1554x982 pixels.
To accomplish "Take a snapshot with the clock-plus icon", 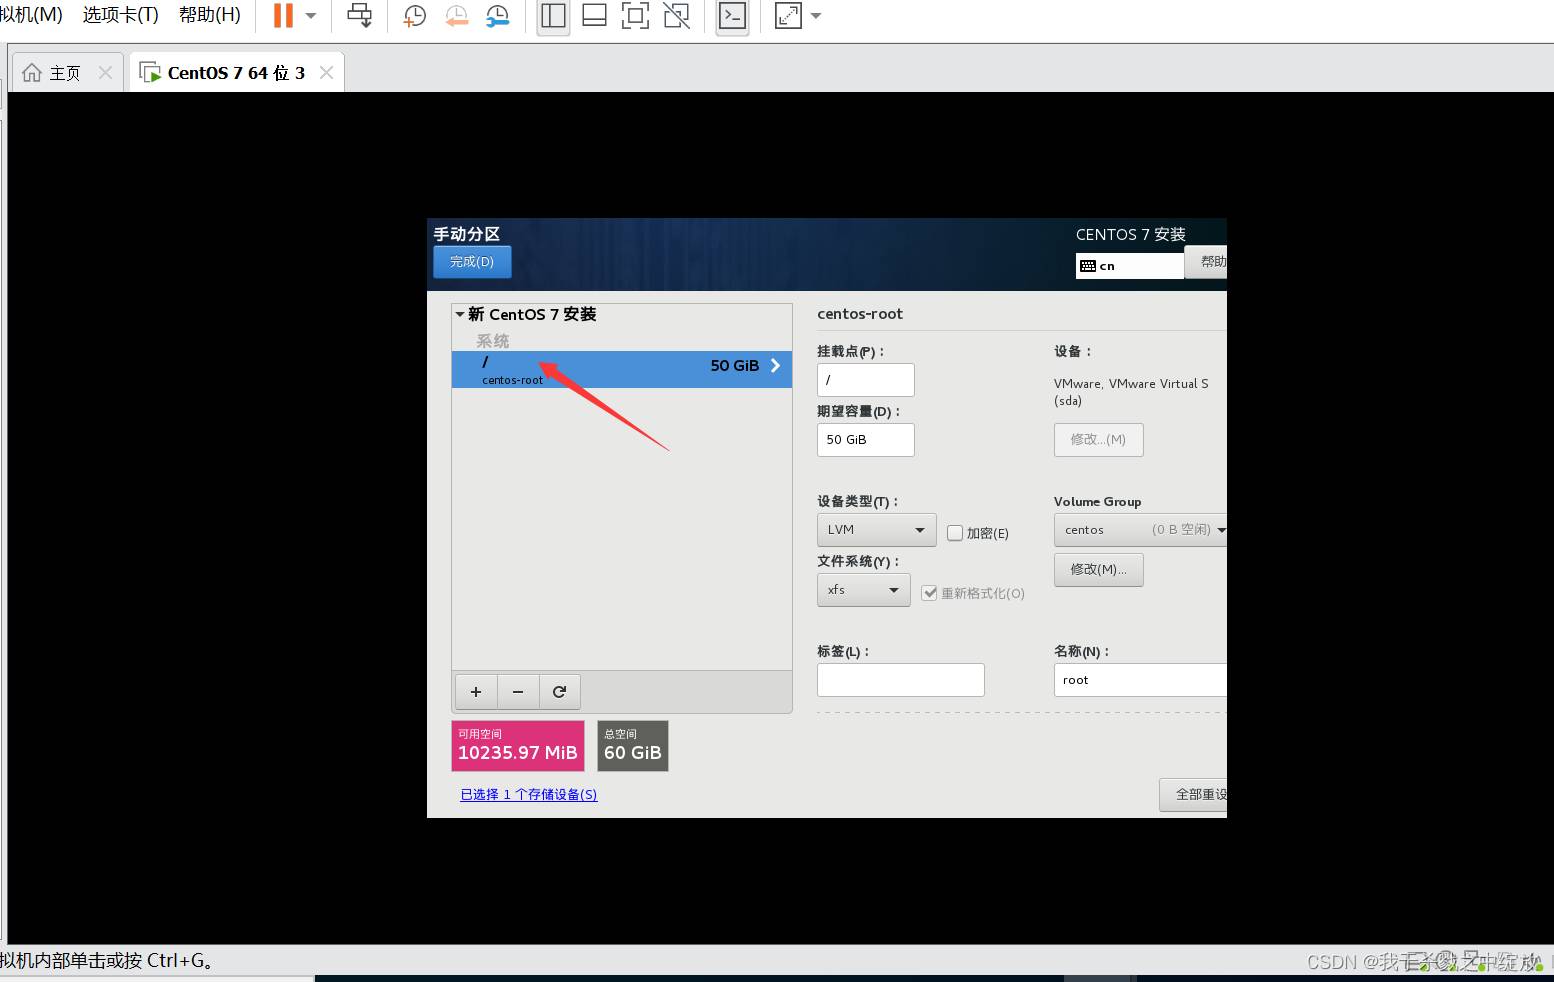I will [x=414, y=16].
